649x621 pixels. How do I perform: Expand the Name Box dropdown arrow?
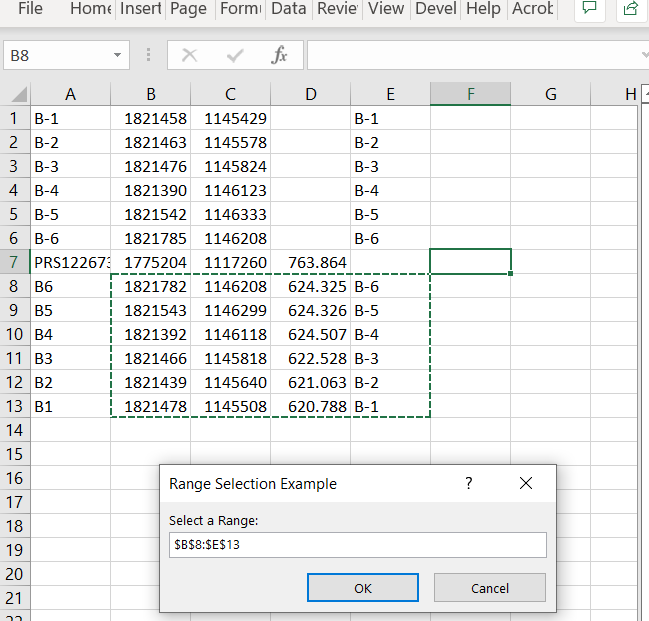(119, 56)
